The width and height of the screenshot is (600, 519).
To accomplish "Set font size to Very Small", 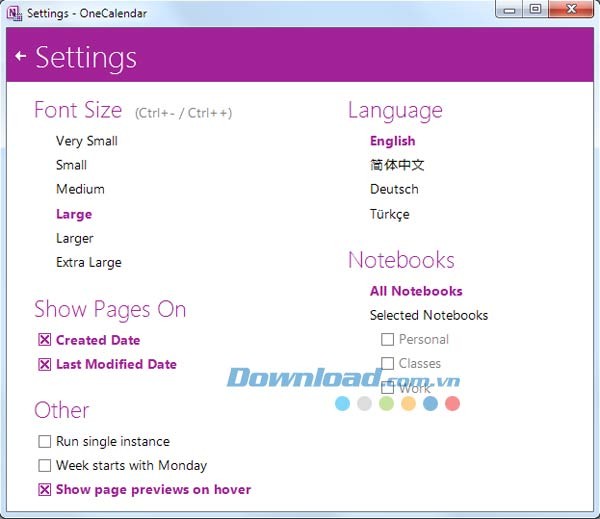I will coord(86,141).
